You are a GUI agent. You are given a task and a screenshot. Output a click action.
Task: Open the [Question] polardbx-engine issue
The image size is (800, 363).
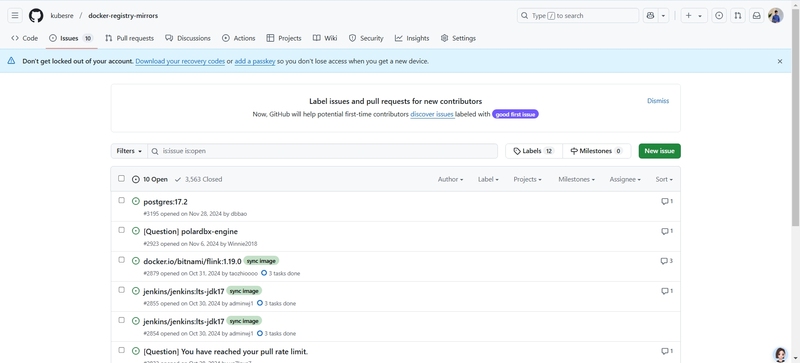[190, 232]
